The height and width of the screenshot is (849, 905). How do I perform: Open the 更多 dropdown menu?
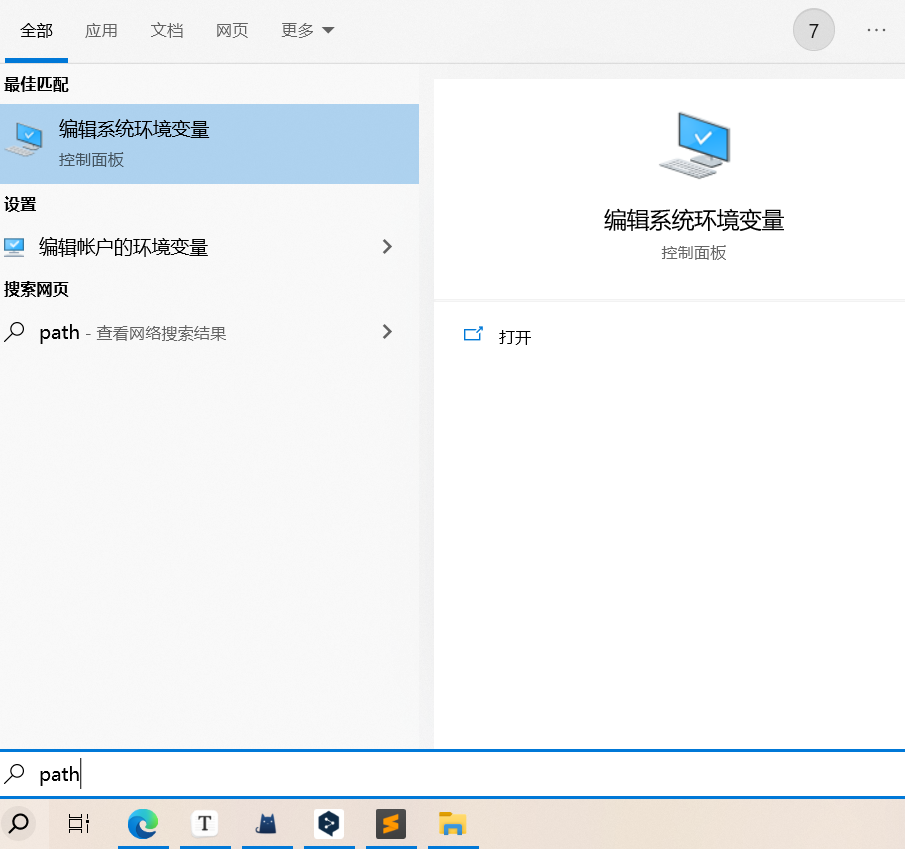coord(307,30)
